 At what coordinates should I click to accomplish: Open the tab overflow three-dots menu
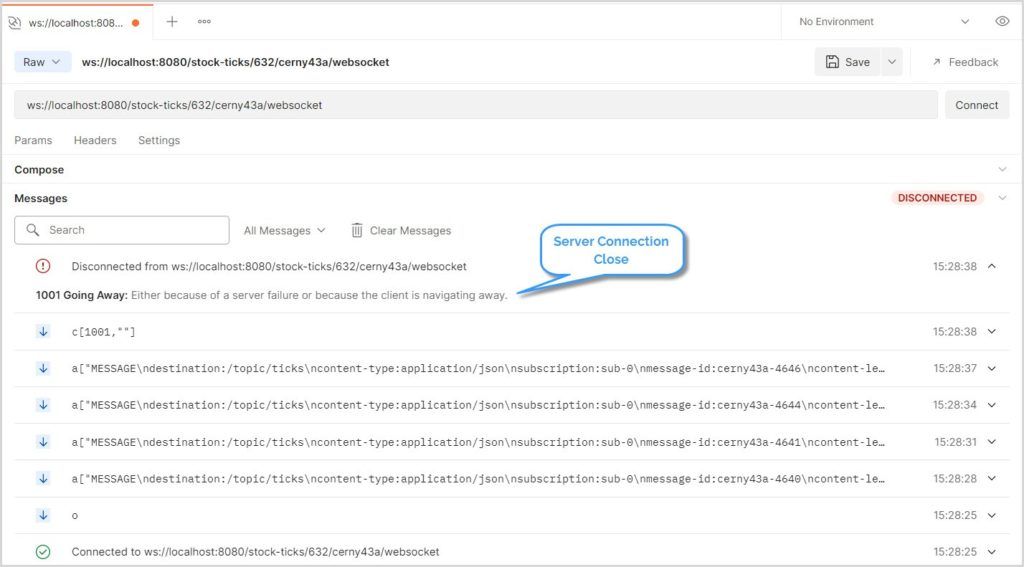pos(204,21)
